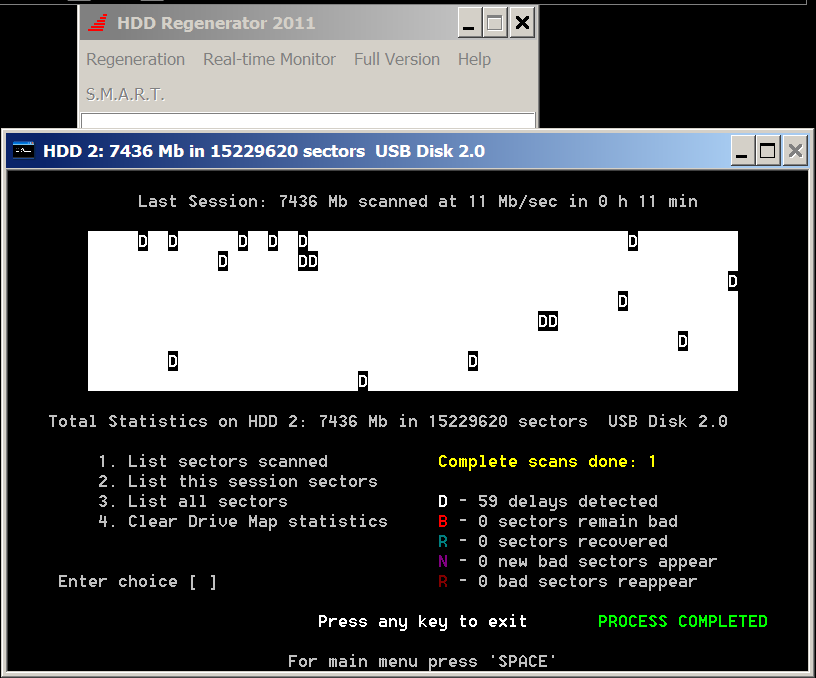816x678 pixels.
Task: Click the HDD Regenerator 2011 red logo icon
Action: point(98,23)
